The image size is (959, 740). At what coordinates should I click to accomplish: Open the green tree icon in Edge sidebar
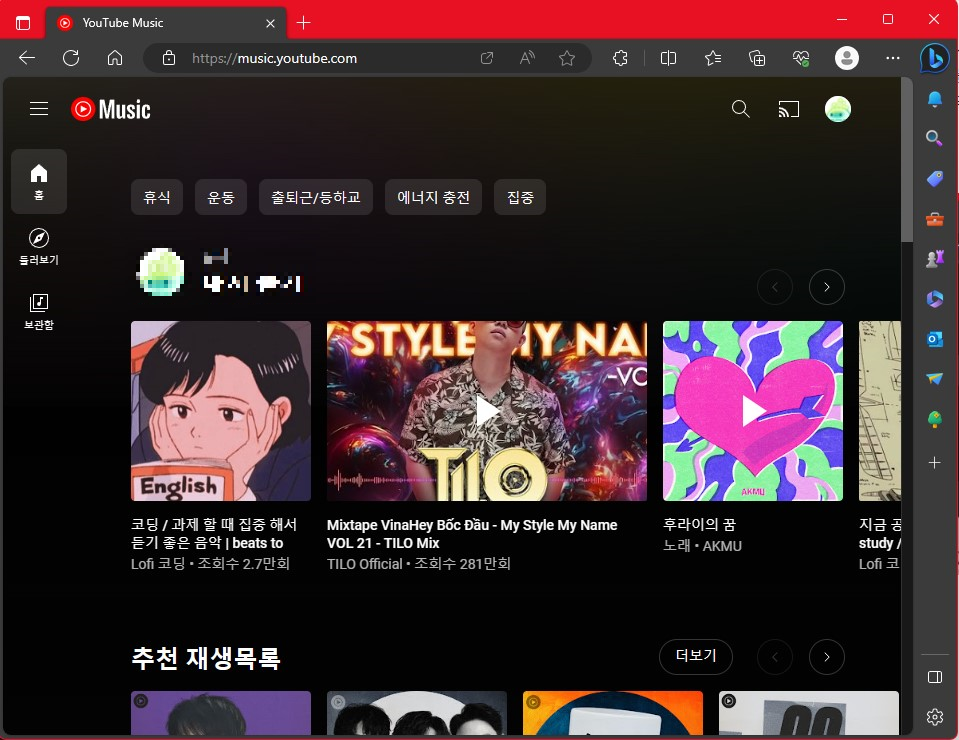pyautogui.click(x=935, y=419)
